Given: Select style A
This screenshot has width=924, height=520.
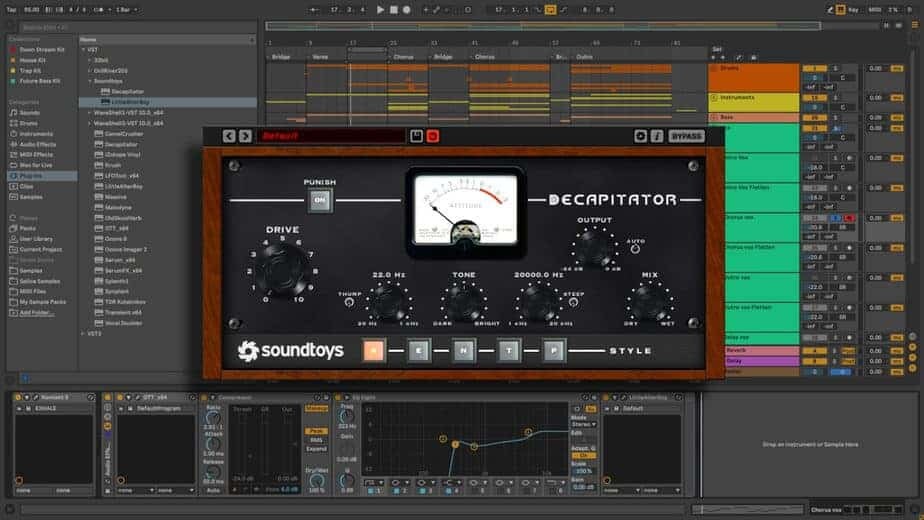Looking at the screenshot, I should click(x=374, y=351).
